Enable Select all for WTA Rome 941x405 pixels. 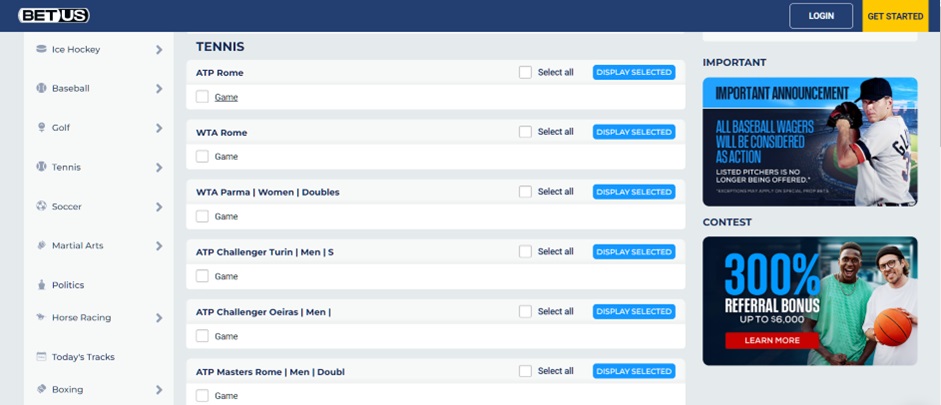click(x=525, y=132)
